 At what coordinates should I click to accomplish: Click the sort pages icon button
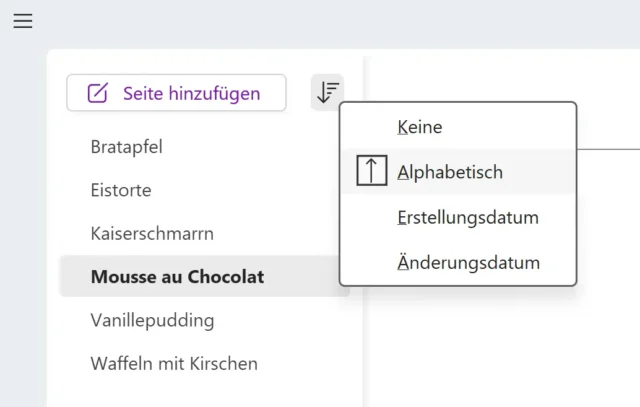pyautogui.click(x=327, y=93)
